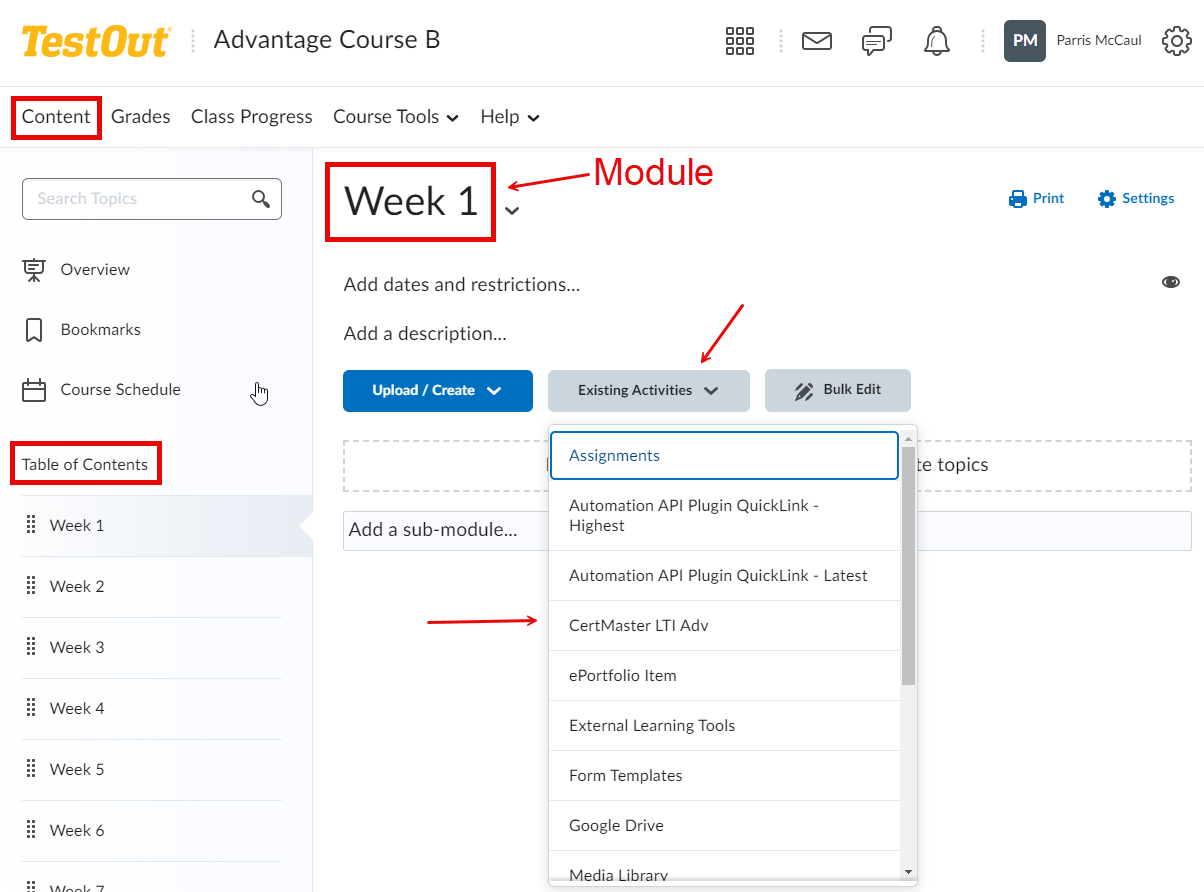Open the email envelope icon
This screenshot has height=892, width=1204.
[816, 41]
